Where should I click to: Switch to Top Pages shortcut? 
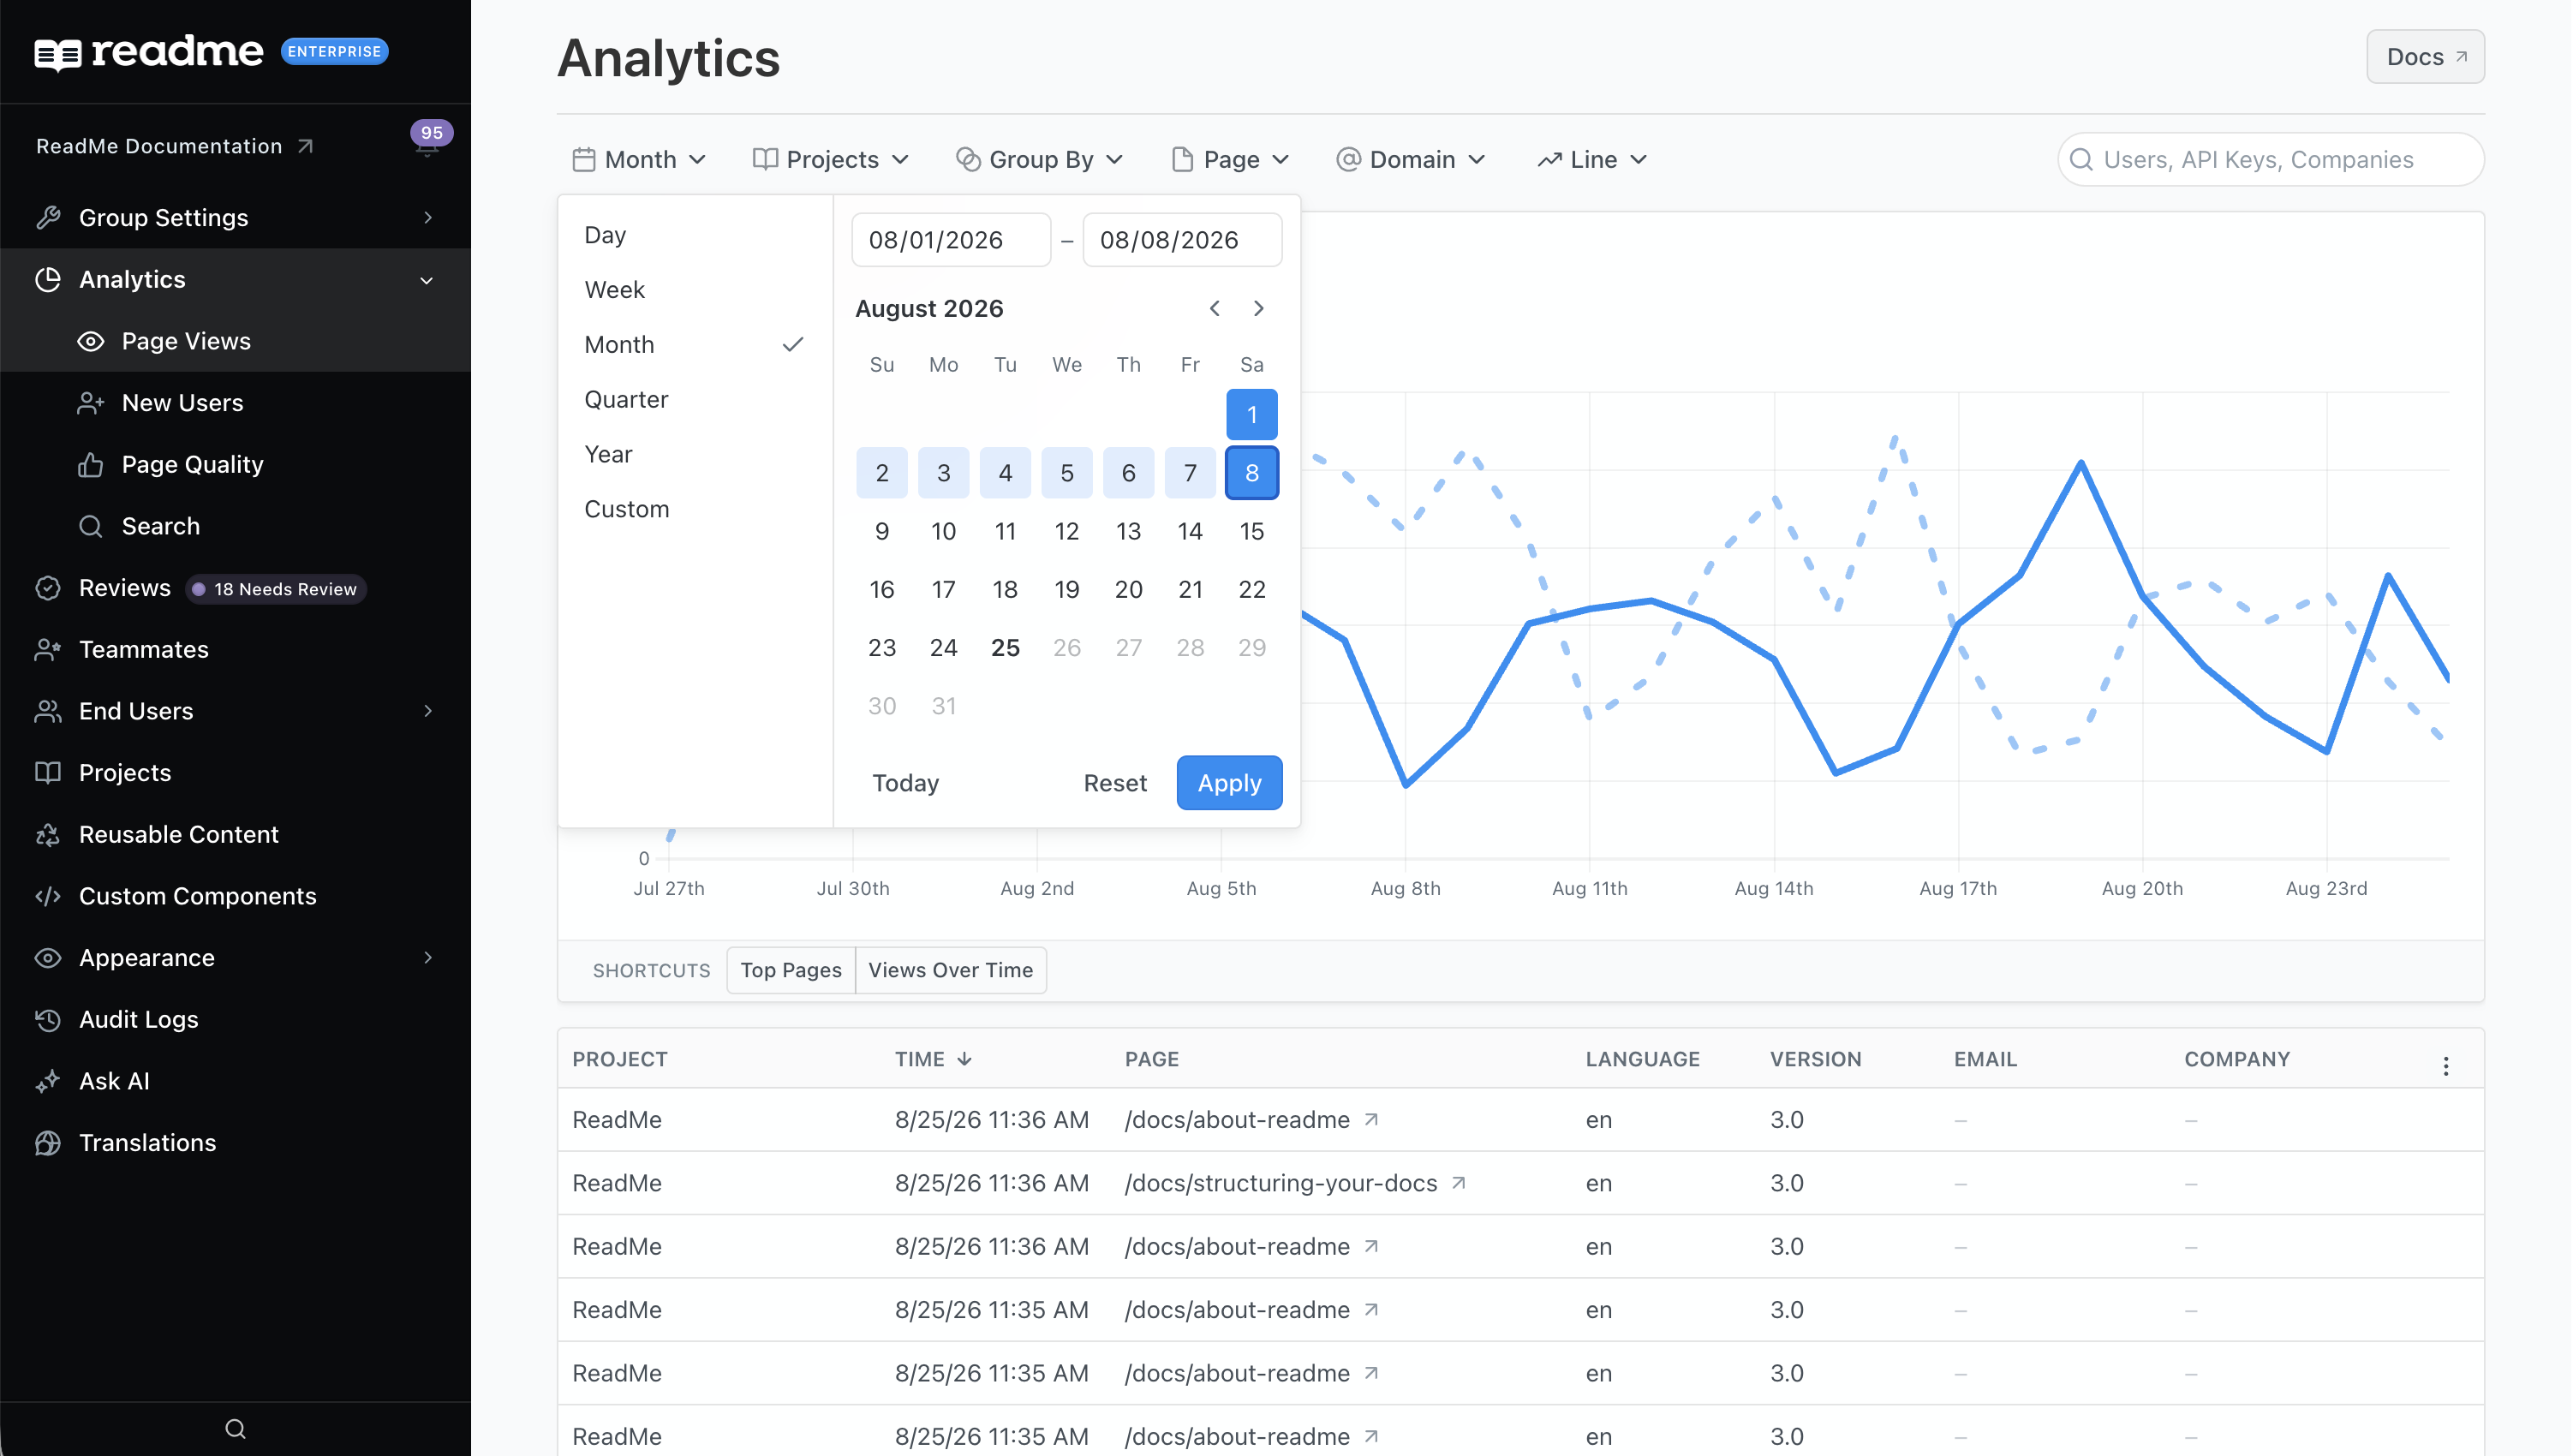791,969
